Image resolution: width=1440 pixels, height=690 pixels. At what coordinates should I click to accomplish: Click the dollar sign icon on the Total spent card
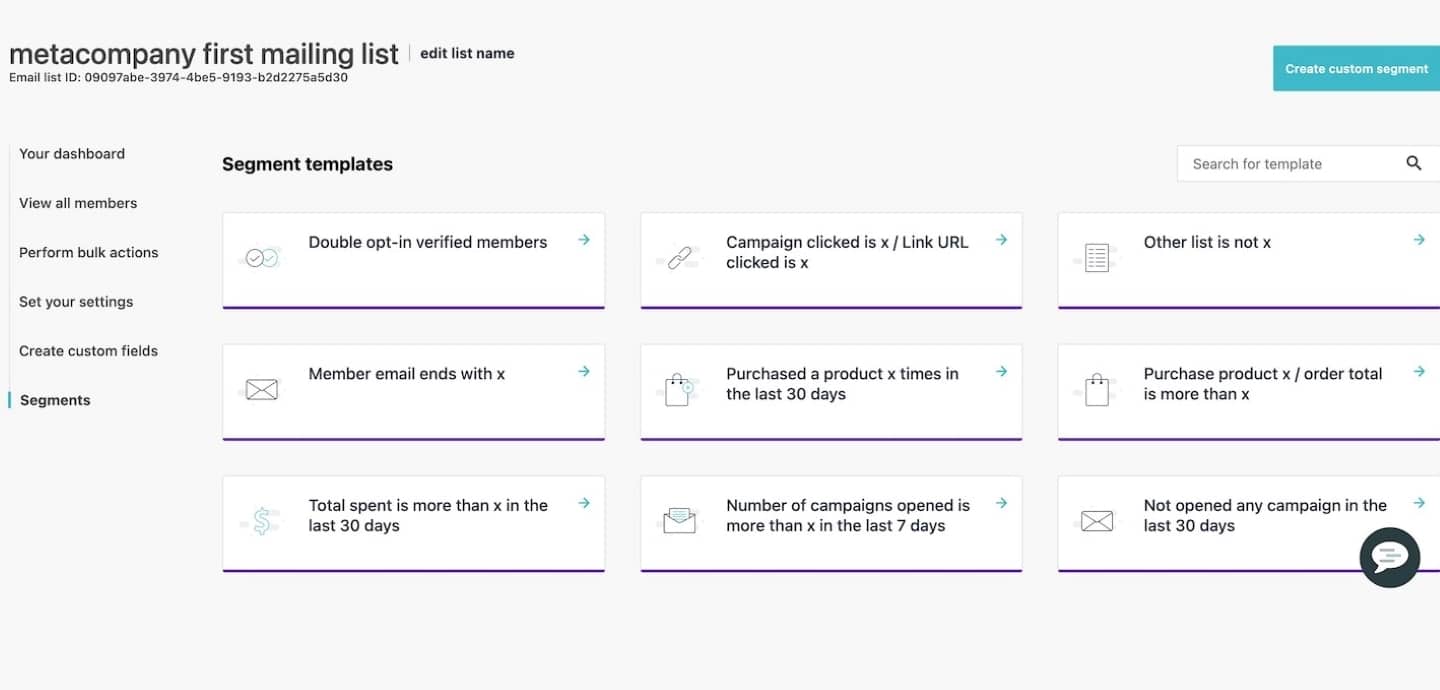point(262,521)
